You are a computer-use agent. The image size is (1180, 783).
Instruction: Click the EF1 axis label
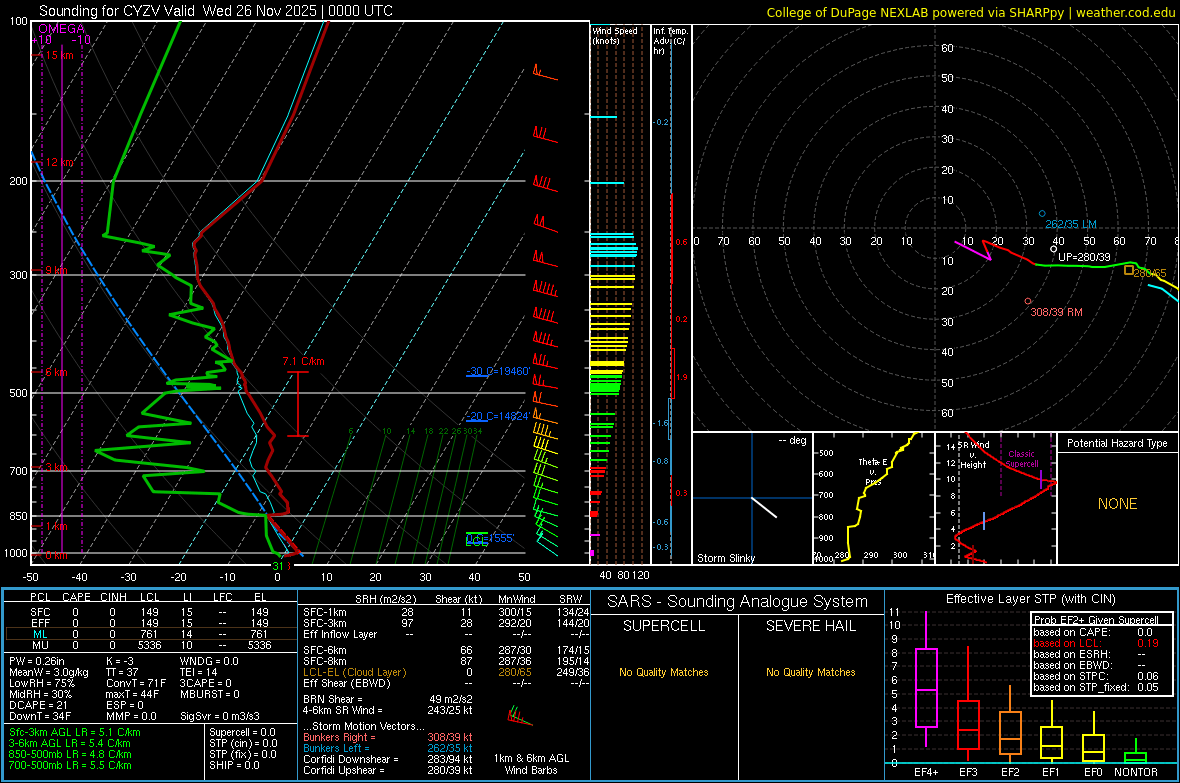tap(1051, 772)
